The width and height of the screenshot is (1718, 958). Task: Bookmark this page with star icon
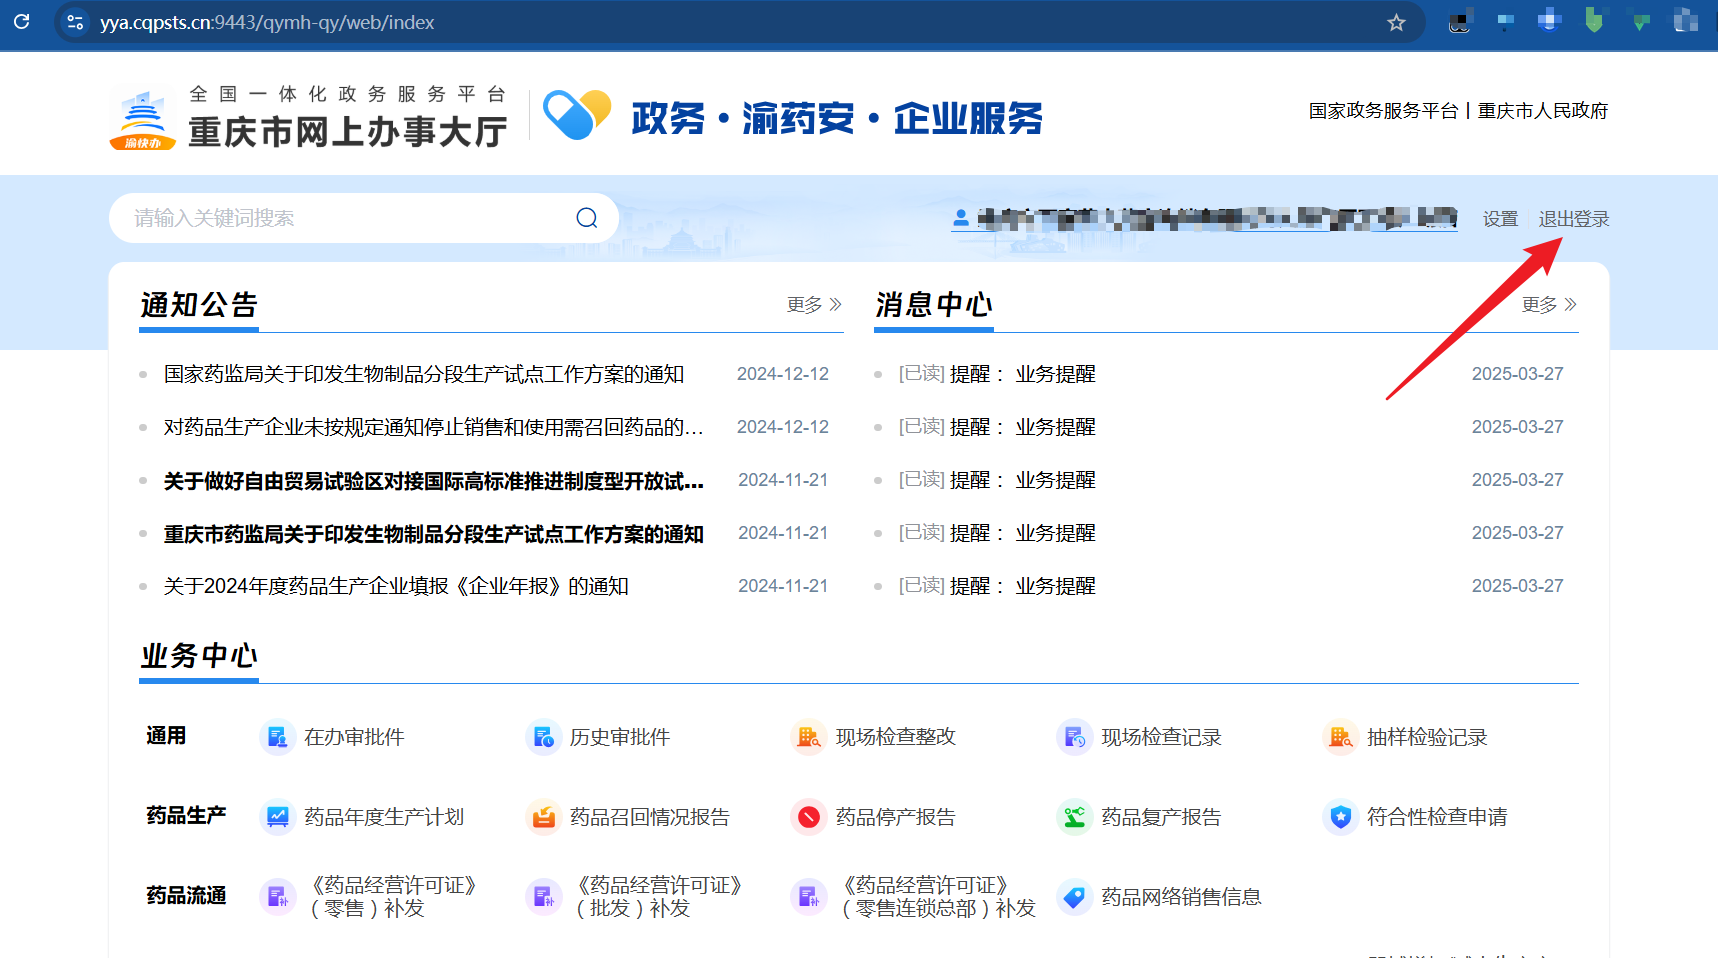[1396, 22]
